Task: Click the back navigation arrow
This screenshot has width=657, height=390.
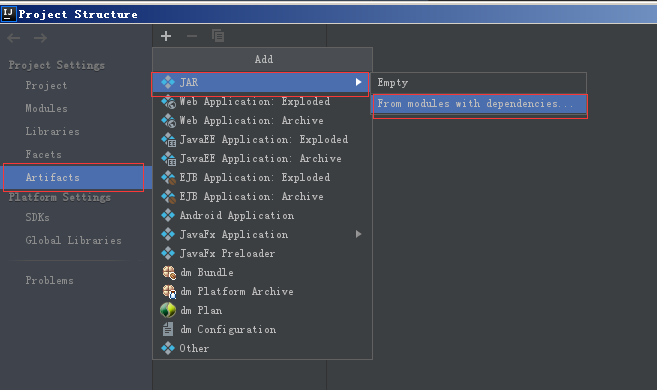Action: coord(14,38)
